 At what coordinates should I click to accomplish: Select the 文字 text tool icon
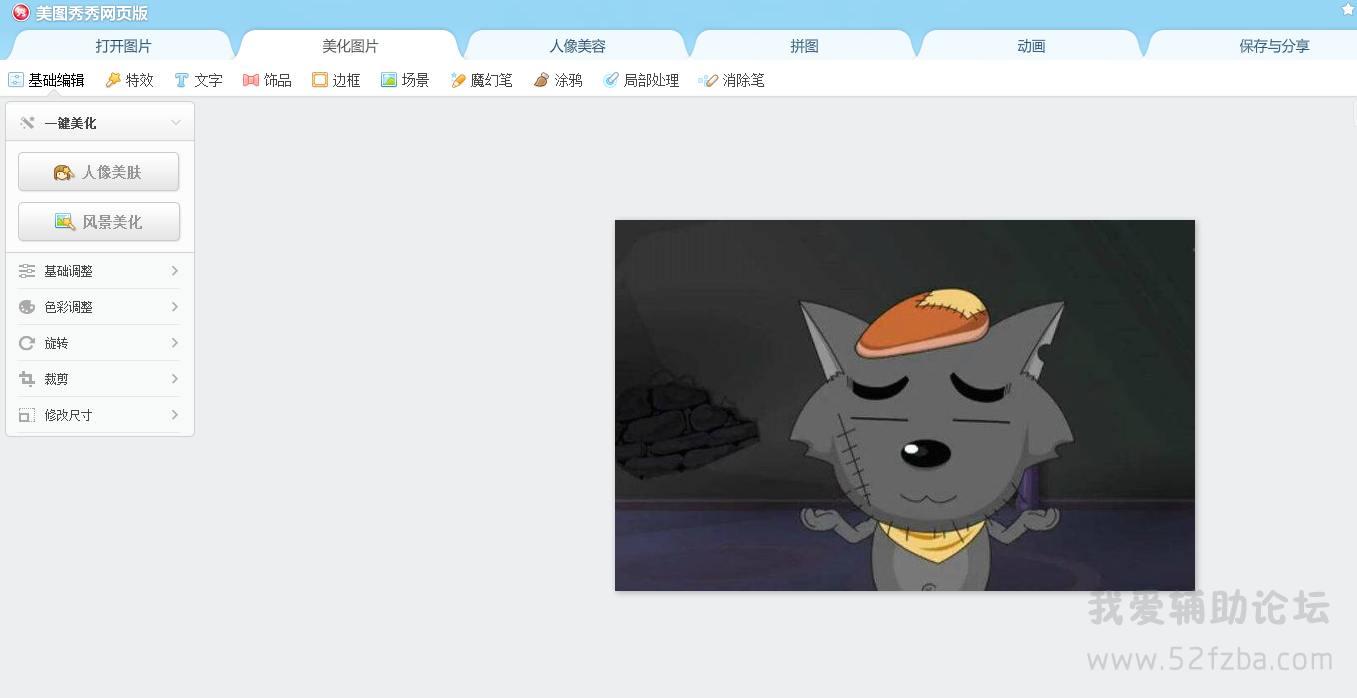[x=181, y=80]
